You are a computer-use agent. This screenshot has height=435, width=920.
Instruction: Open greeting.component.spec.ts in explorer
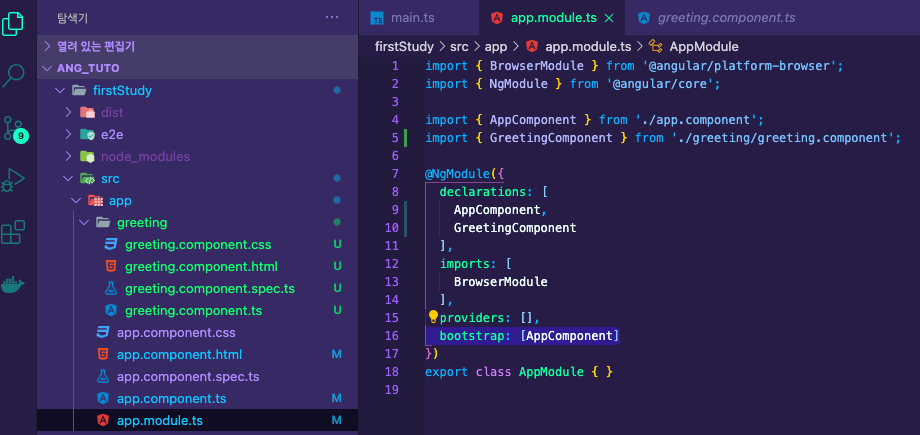coord(198,288)
